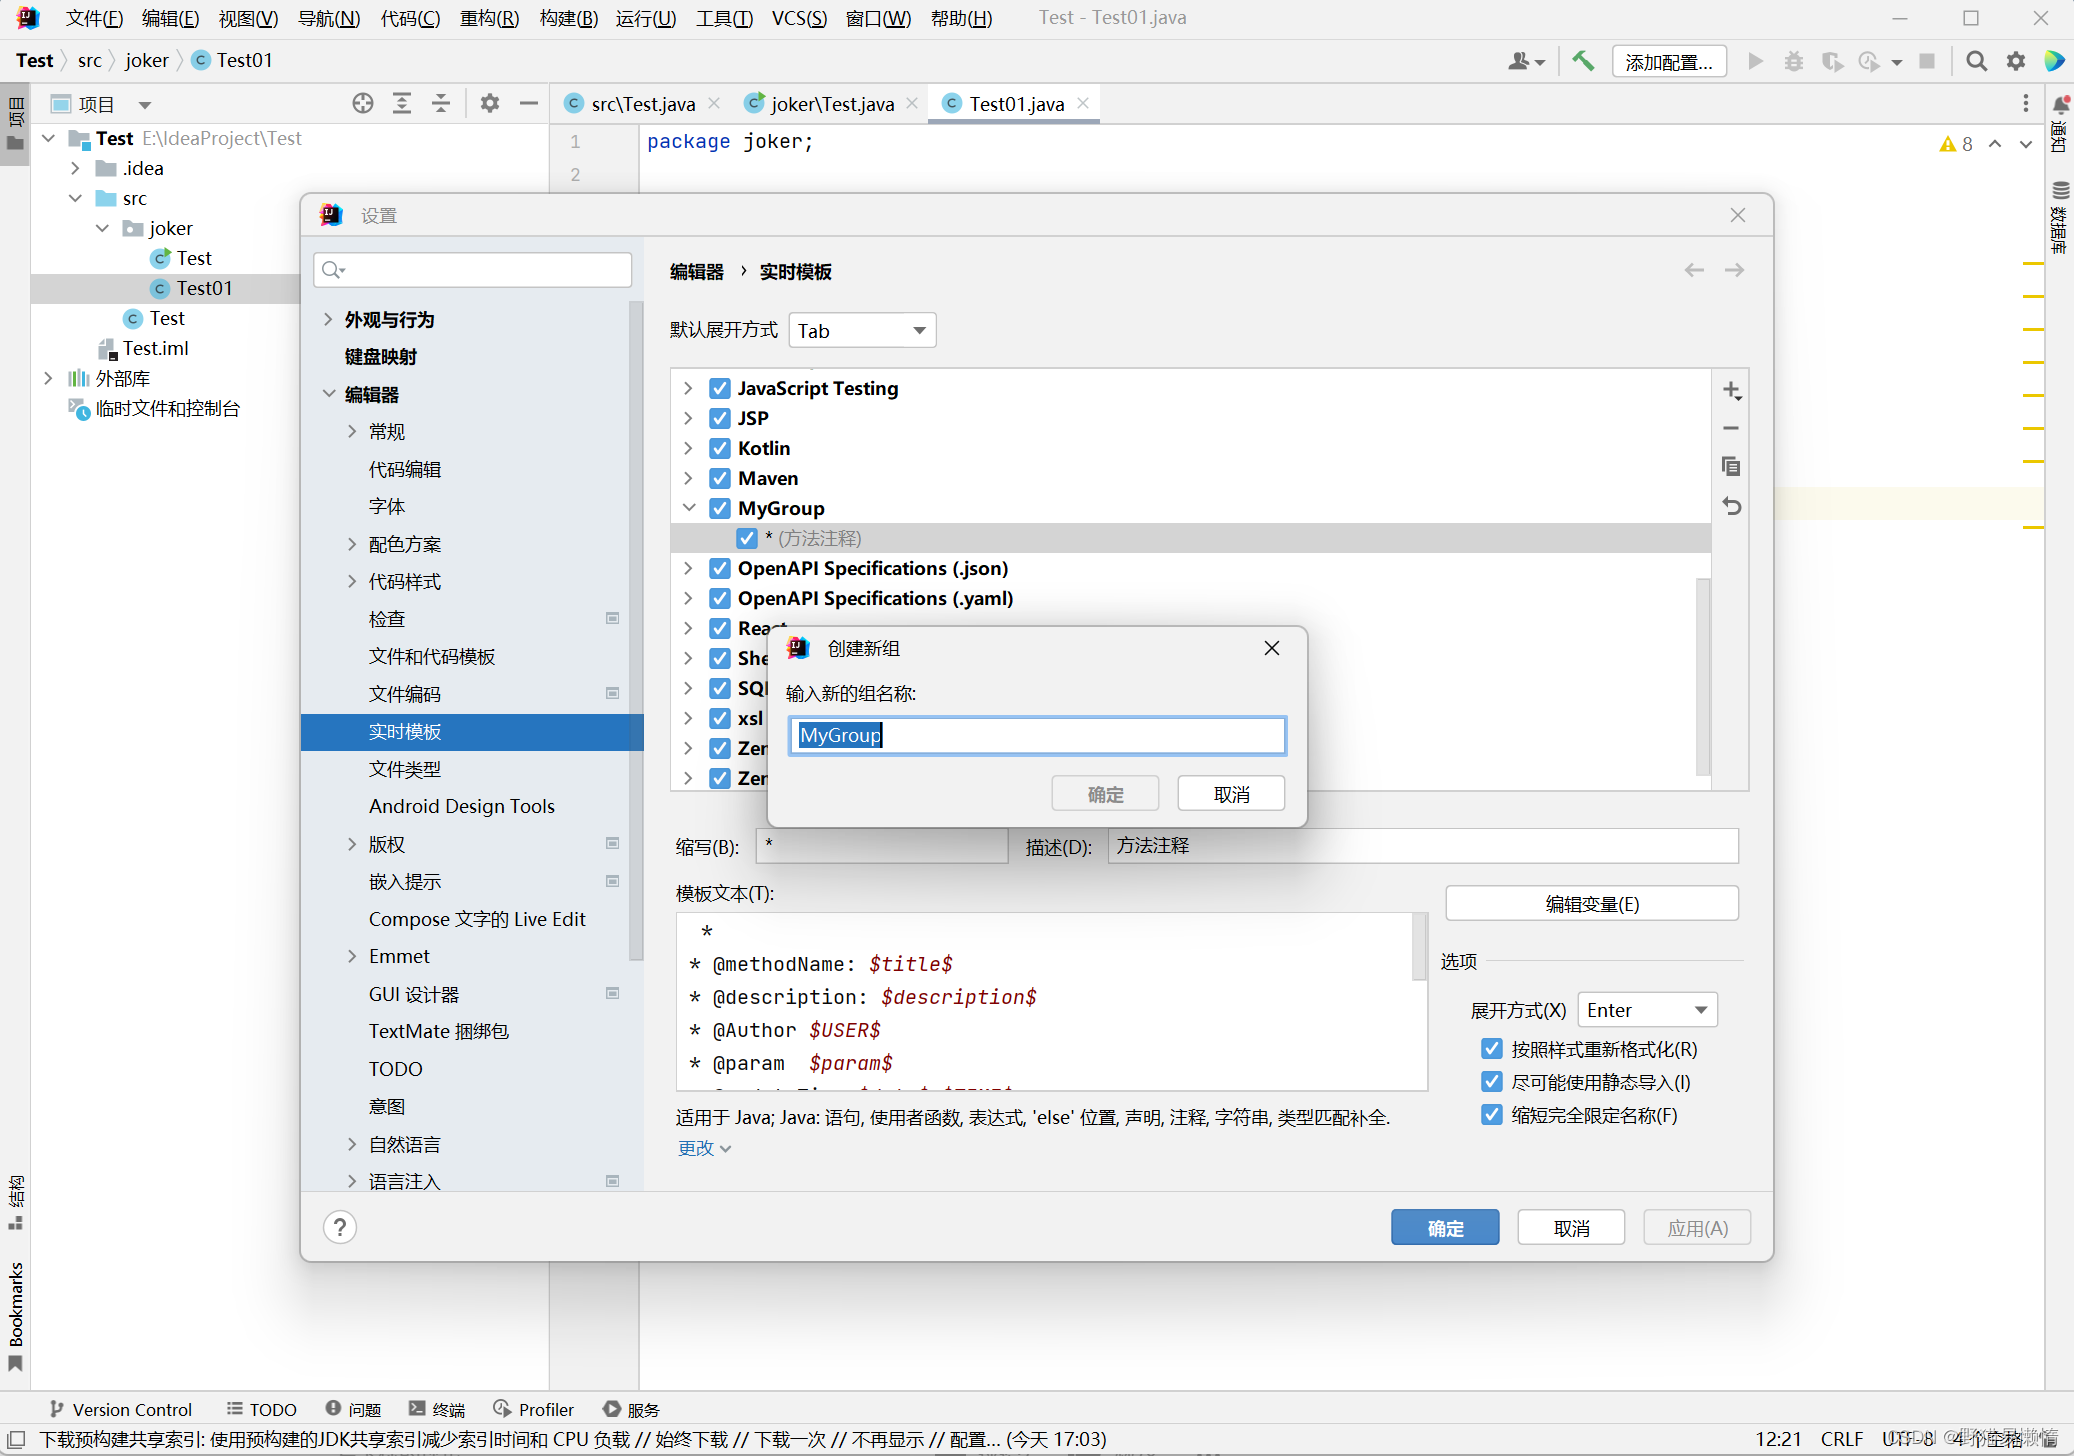
Task: Click the settings help question mark icon
Action: 340,1227
